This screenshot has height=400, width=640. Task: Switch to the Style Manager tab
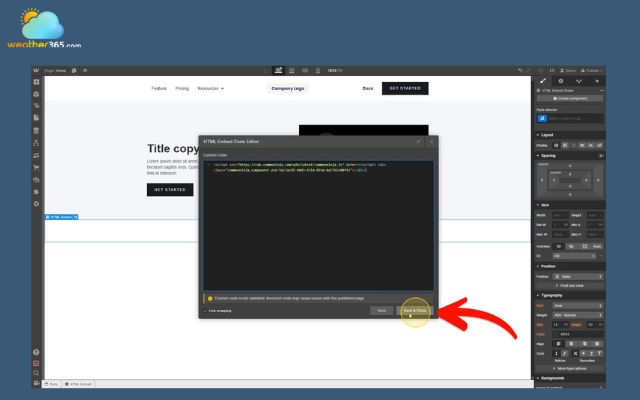tap(579, 81)
